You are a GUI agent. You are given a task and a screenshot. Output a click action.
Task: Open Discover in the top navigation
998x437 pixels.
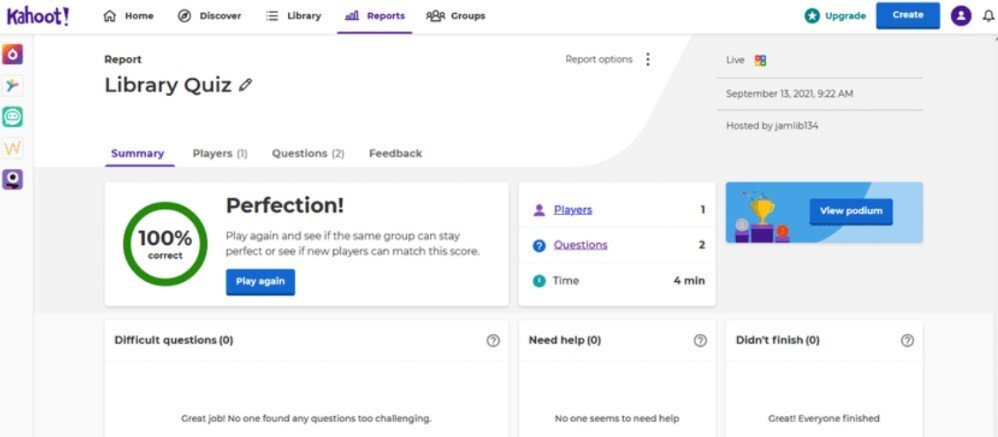[x=209, y=16]
